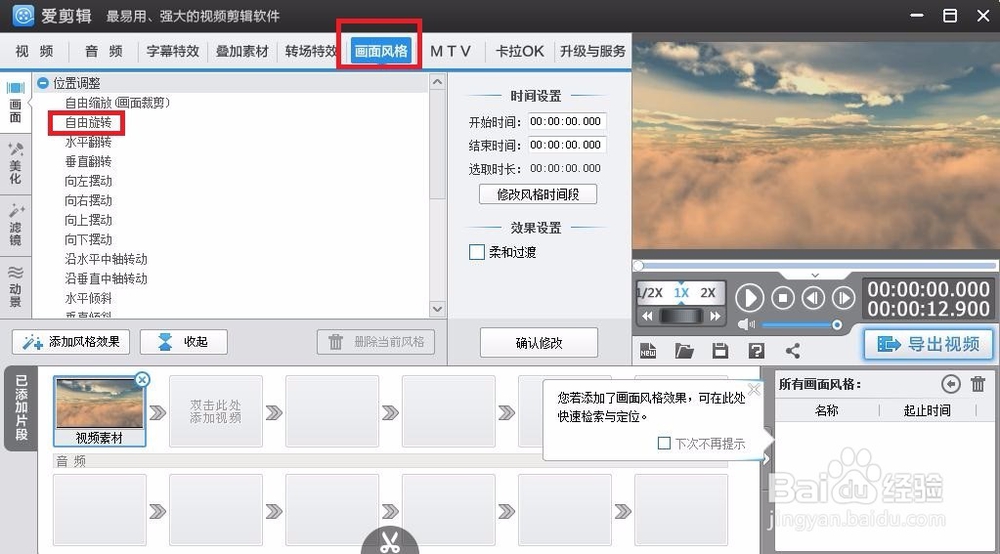1000x554 pixels.
Task: Click the share icon
Action: 793,351
